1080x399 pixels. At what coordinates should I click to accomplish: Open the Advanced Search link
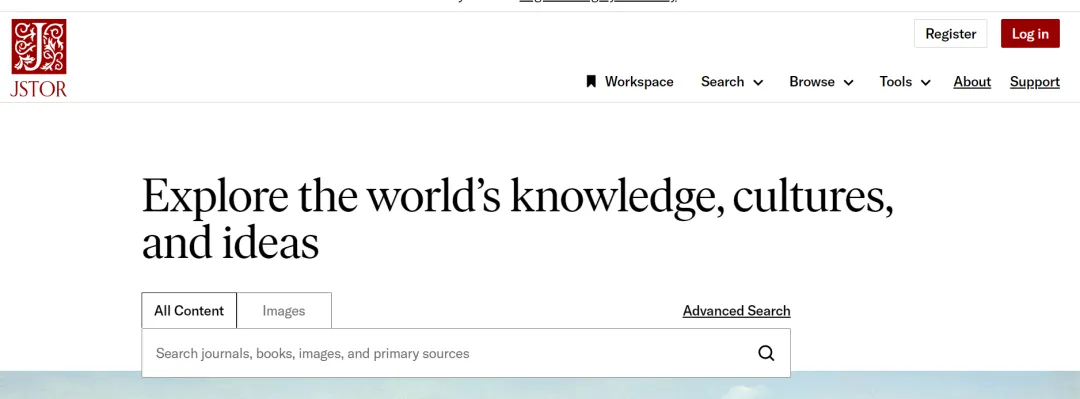pyautogui.click(x=736, y=311)
